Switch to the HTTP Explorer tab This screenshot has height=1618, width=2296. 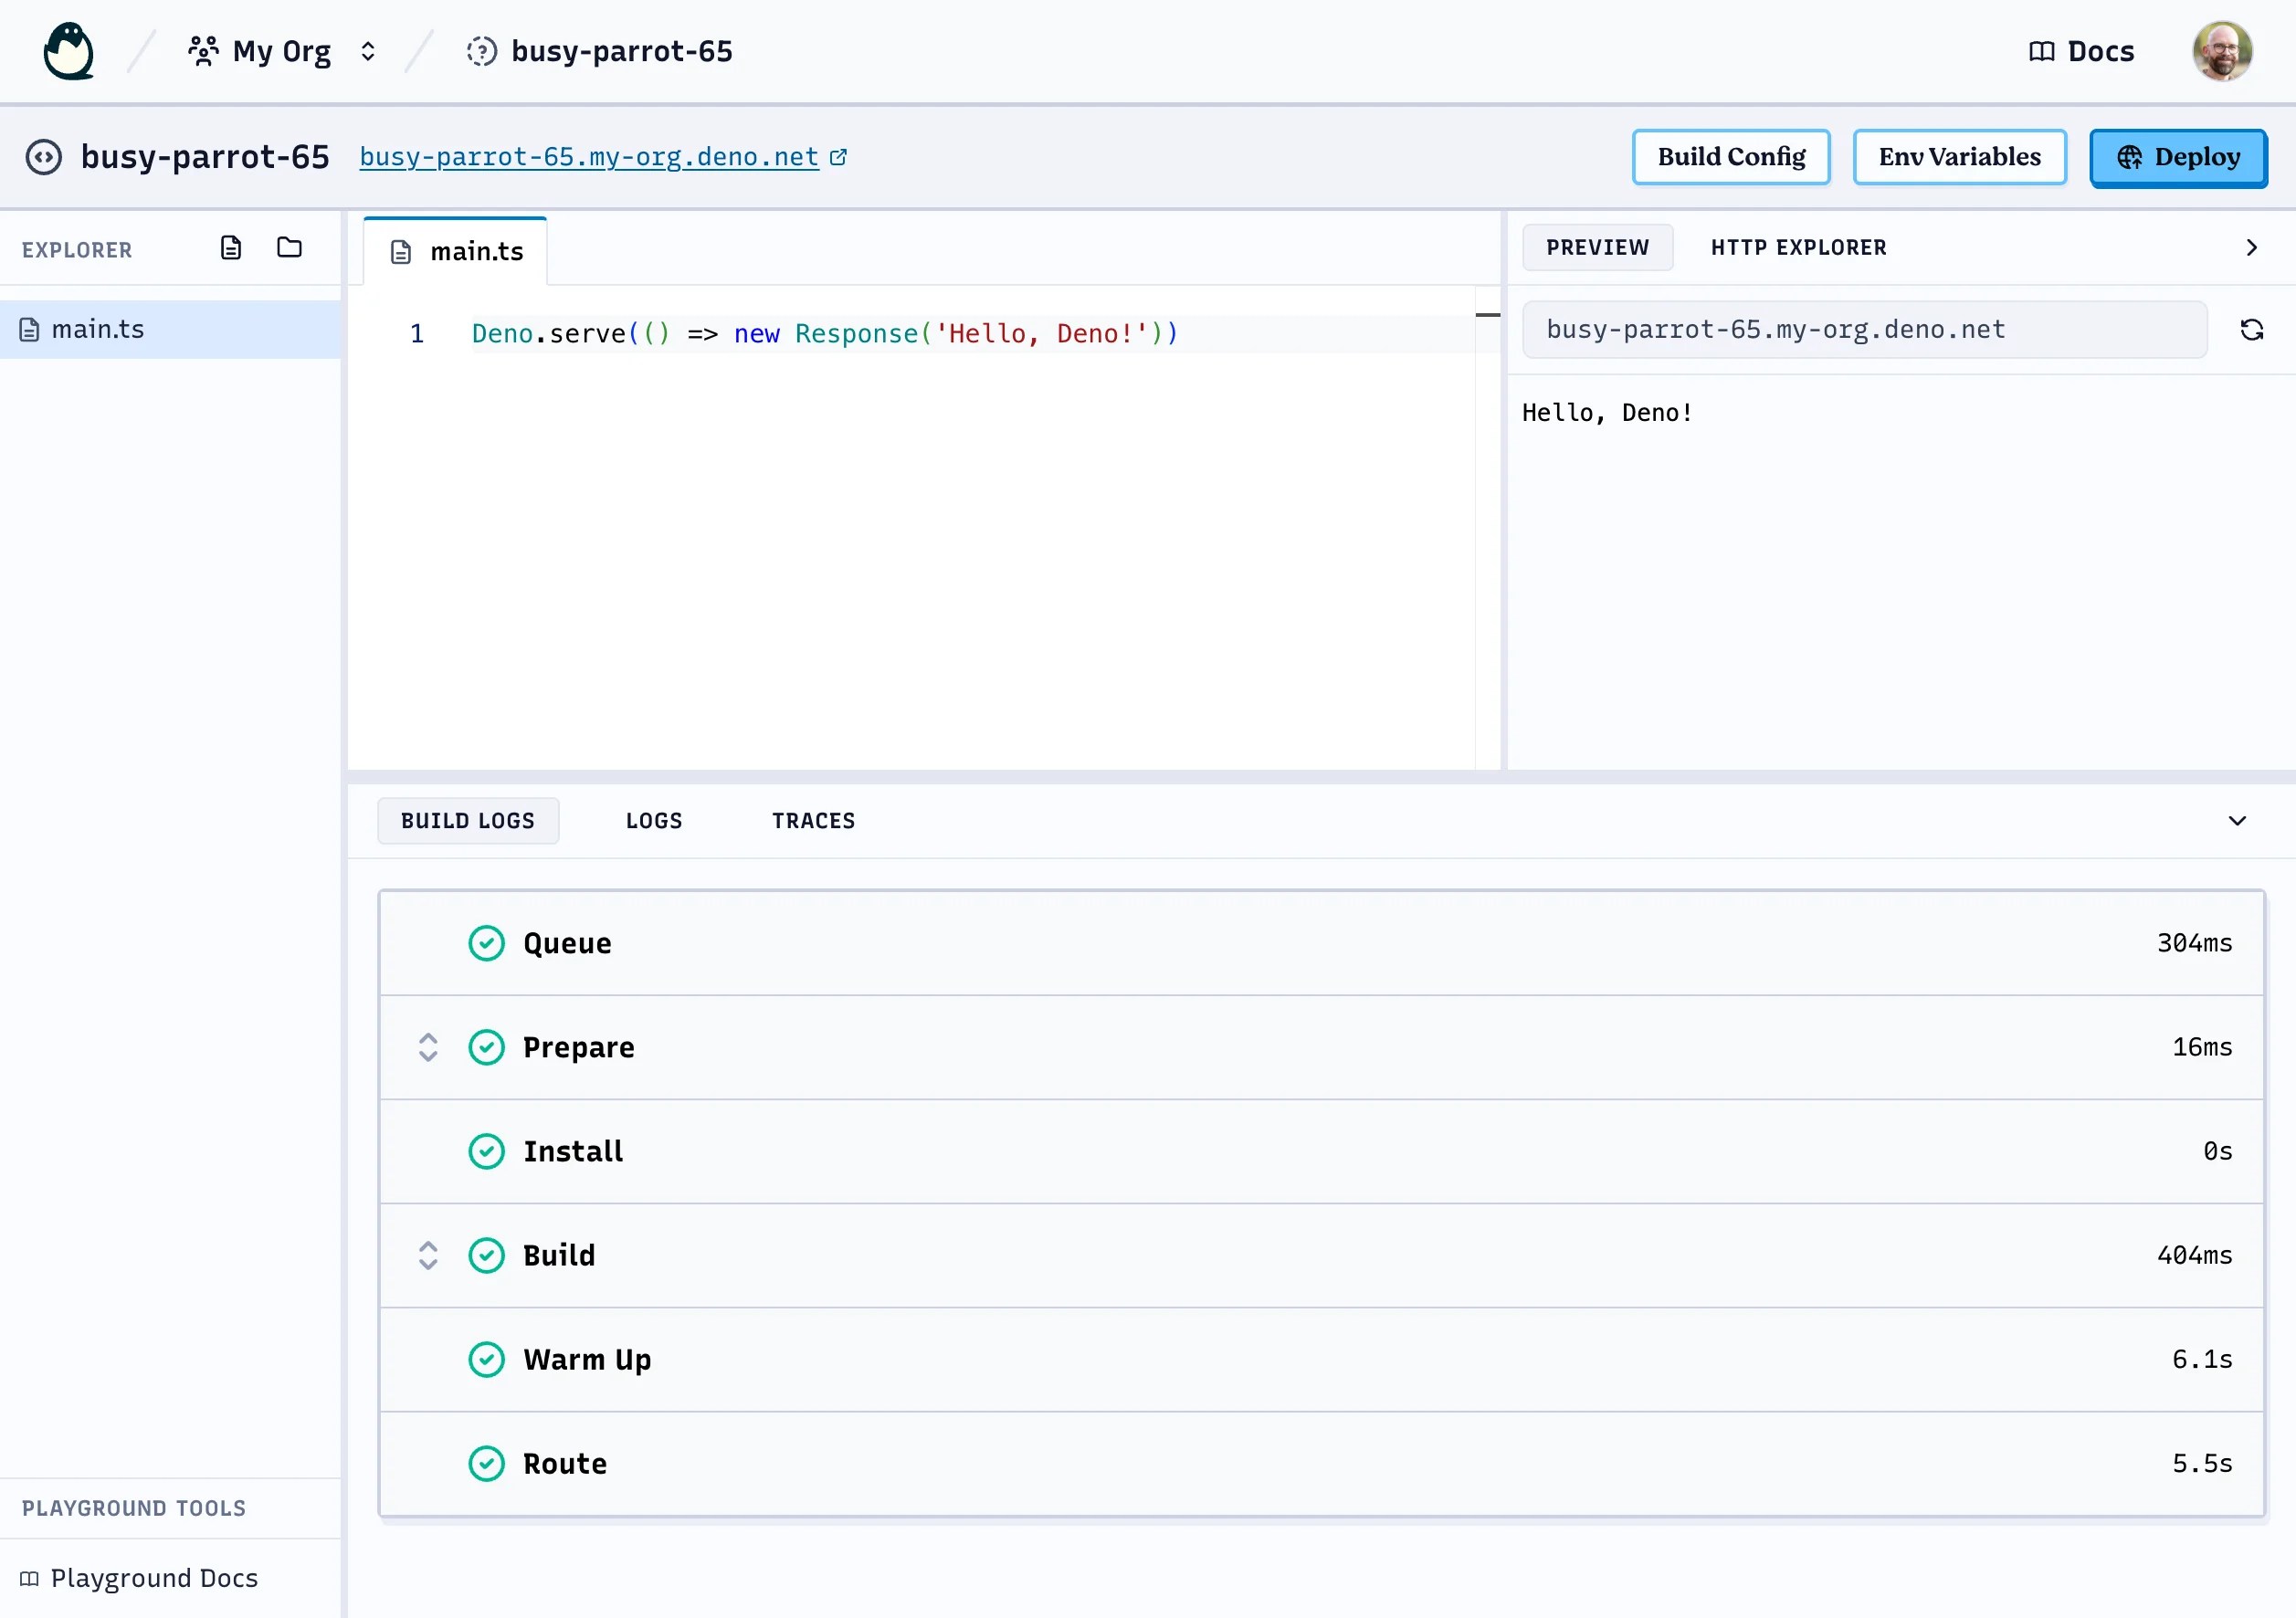[1798, 248]
